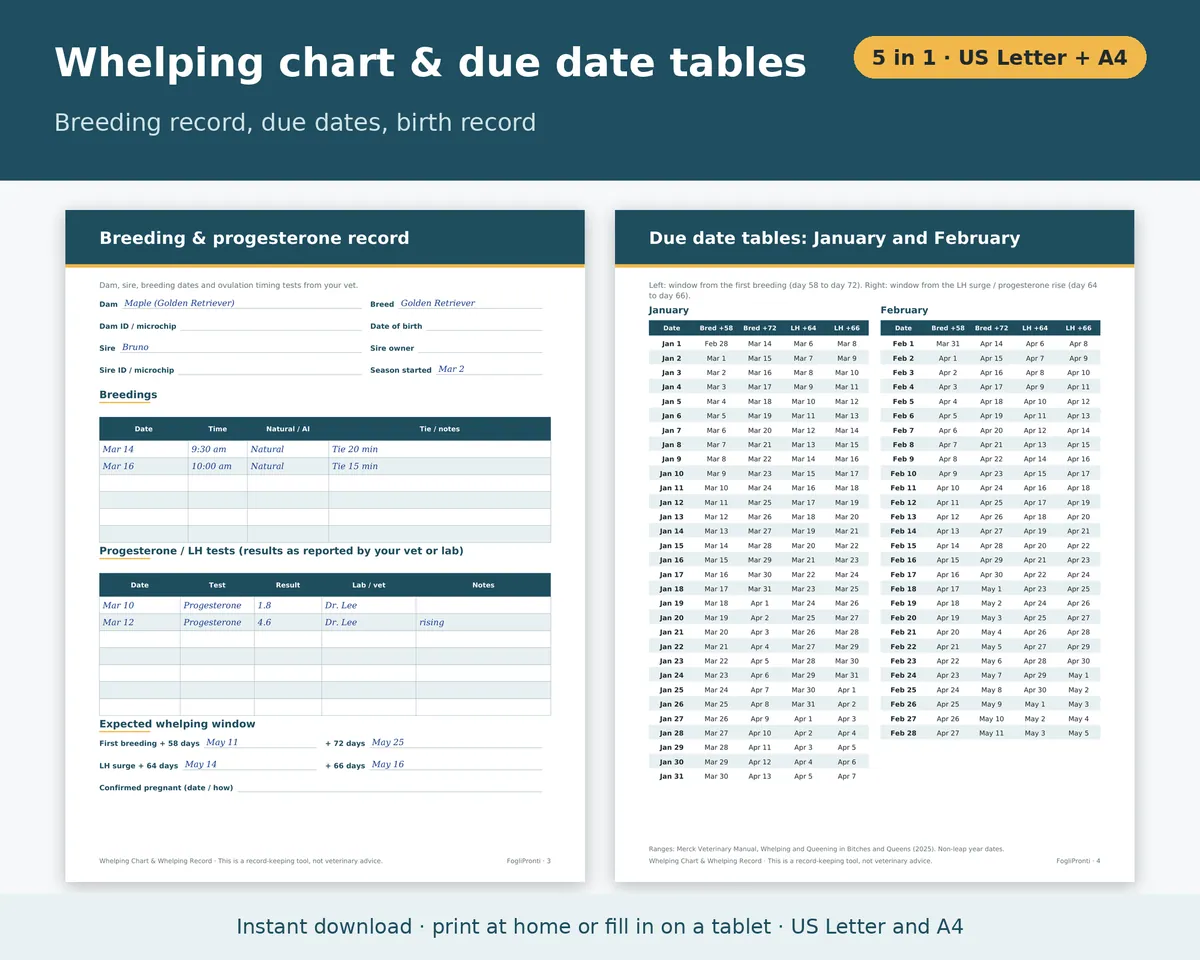Click 'Progesterone' in the Mar 10 test row

tap(218, 606)
